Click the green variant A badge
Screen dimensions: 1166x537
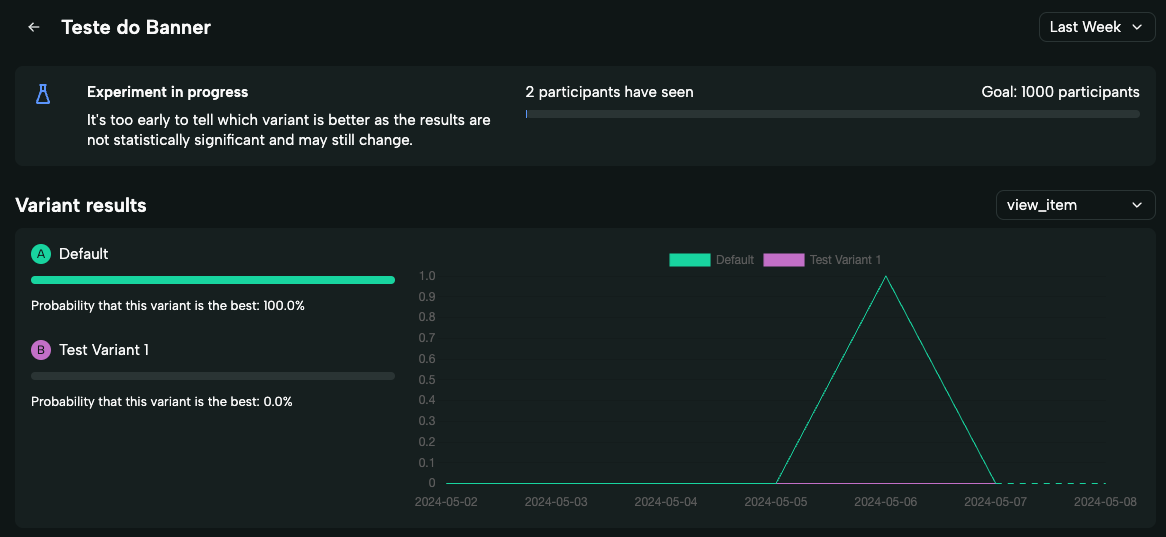coord(41,254)
